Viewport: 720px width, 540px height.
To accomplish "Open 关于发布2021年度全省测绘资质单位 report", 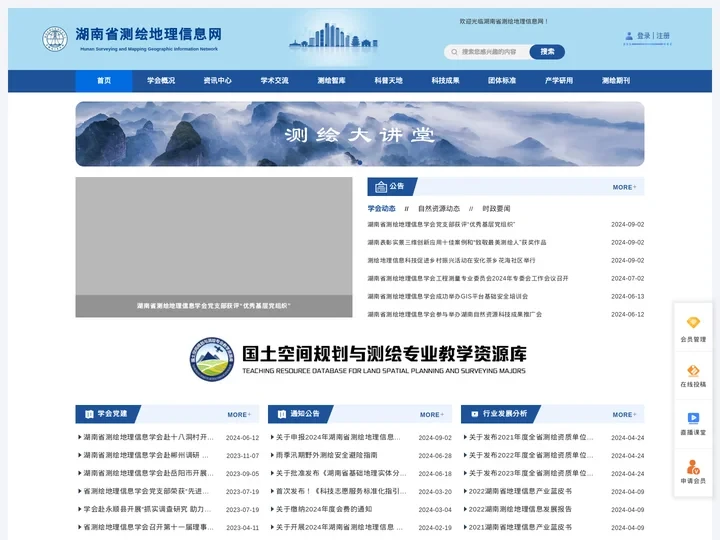I will [x=529, y=437].
